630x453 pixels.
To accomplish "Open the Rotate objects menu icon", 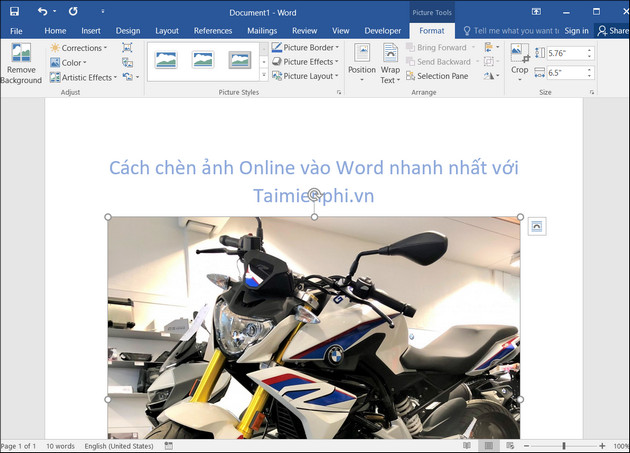I will tap(492, 76).
